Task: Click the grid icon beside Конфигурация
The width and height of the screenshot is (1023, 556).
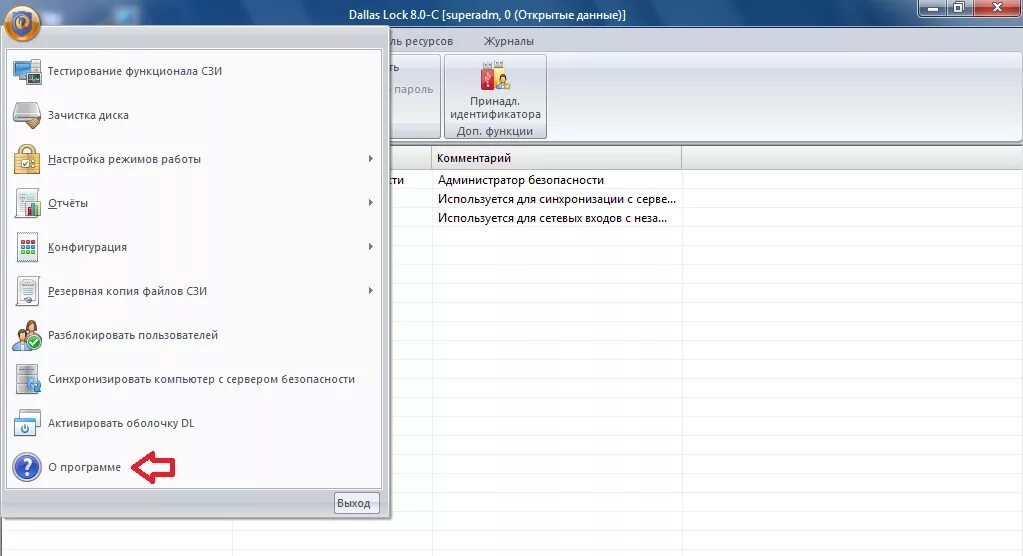Action: pyautogui.click(x=27, y=247)
